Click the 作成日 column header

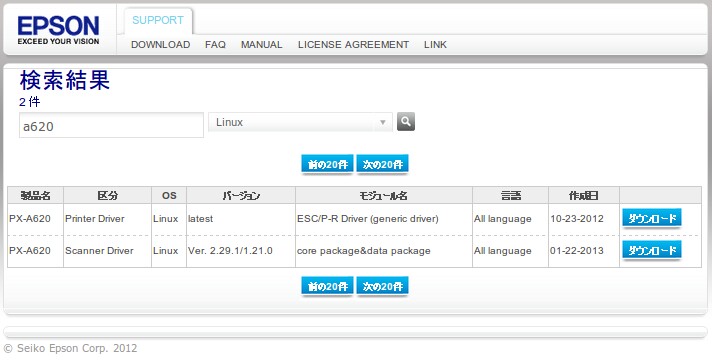coord(584,195)
